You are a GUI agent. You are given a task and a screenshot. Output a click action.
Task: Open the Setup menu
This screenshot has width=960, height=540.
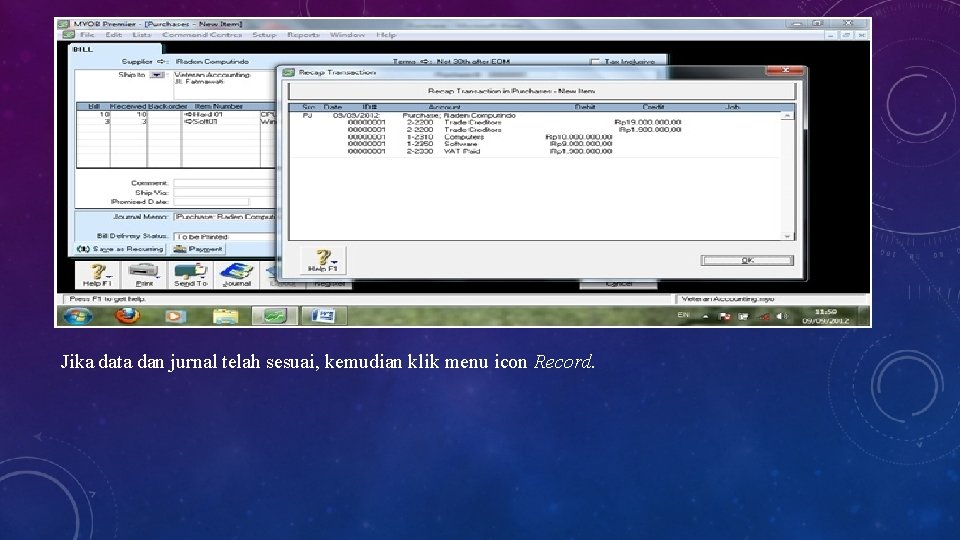point(264,35)
